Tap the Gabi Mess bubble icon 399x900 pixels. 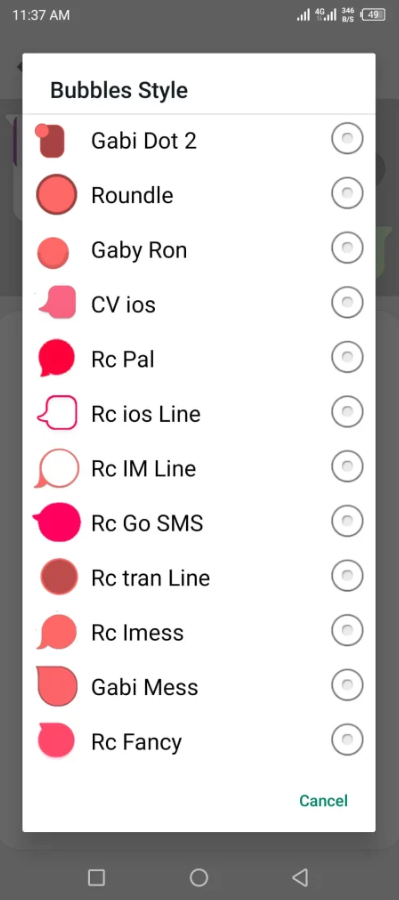point(56,686)
